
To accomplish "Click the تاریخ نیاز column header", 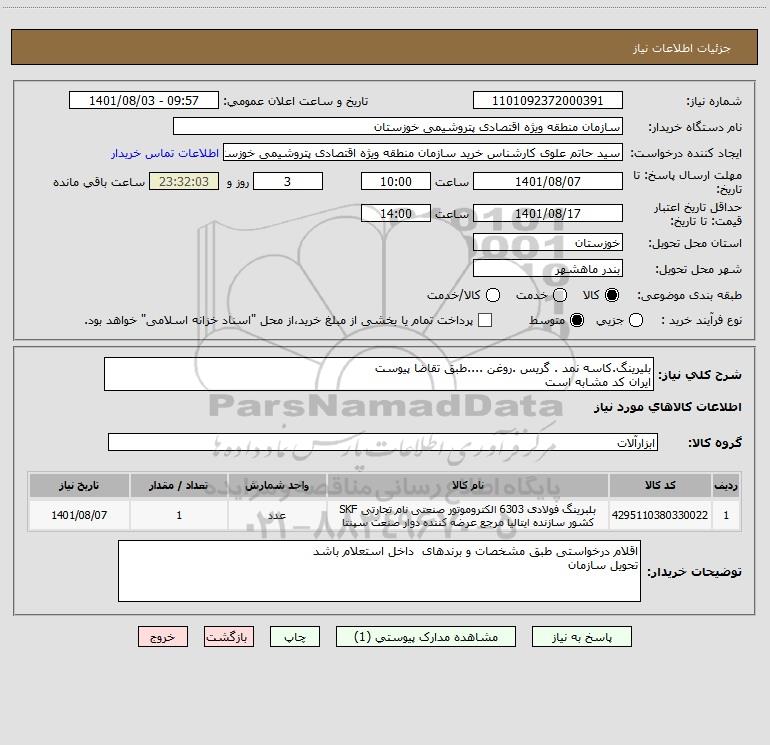I will coord(79,485).
